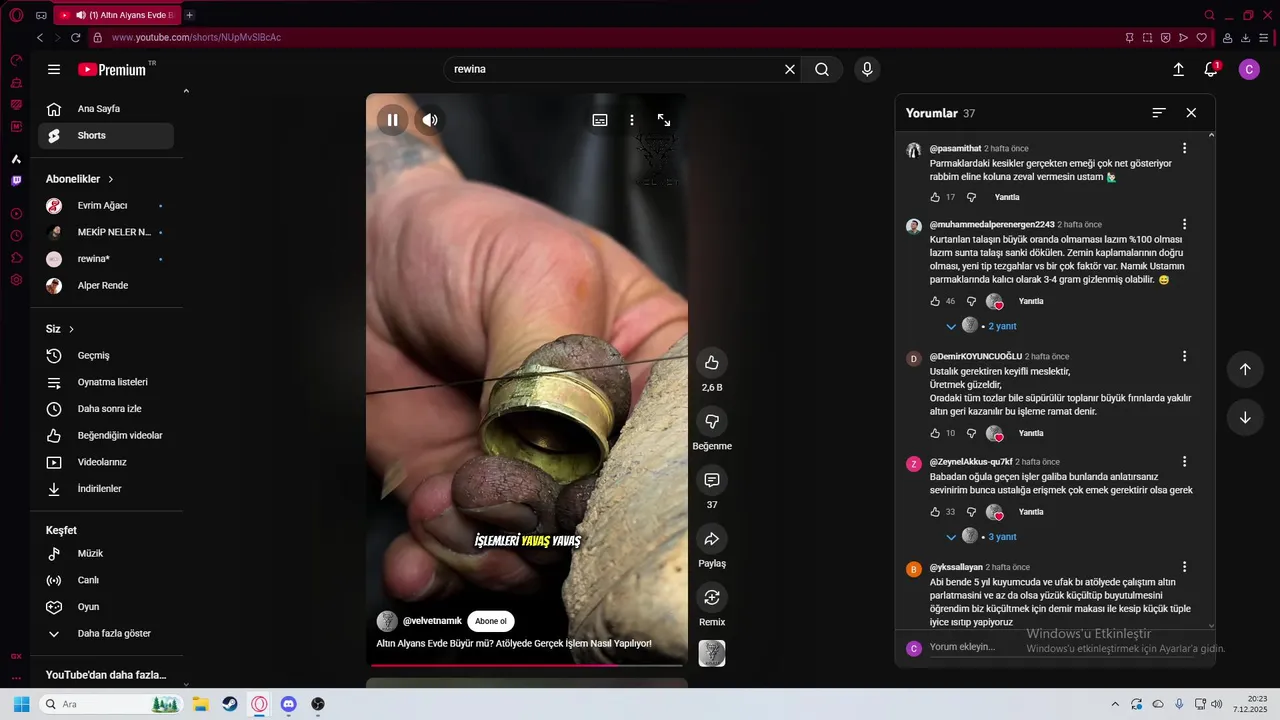Expand the Siz section chevron
The height and width of the screenshot is (720, 1280).
(x=71, y=329)
